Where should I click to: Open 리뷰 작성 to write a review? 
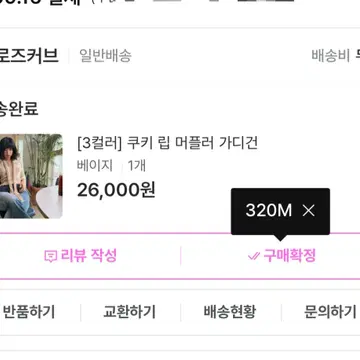click(81, 256)
